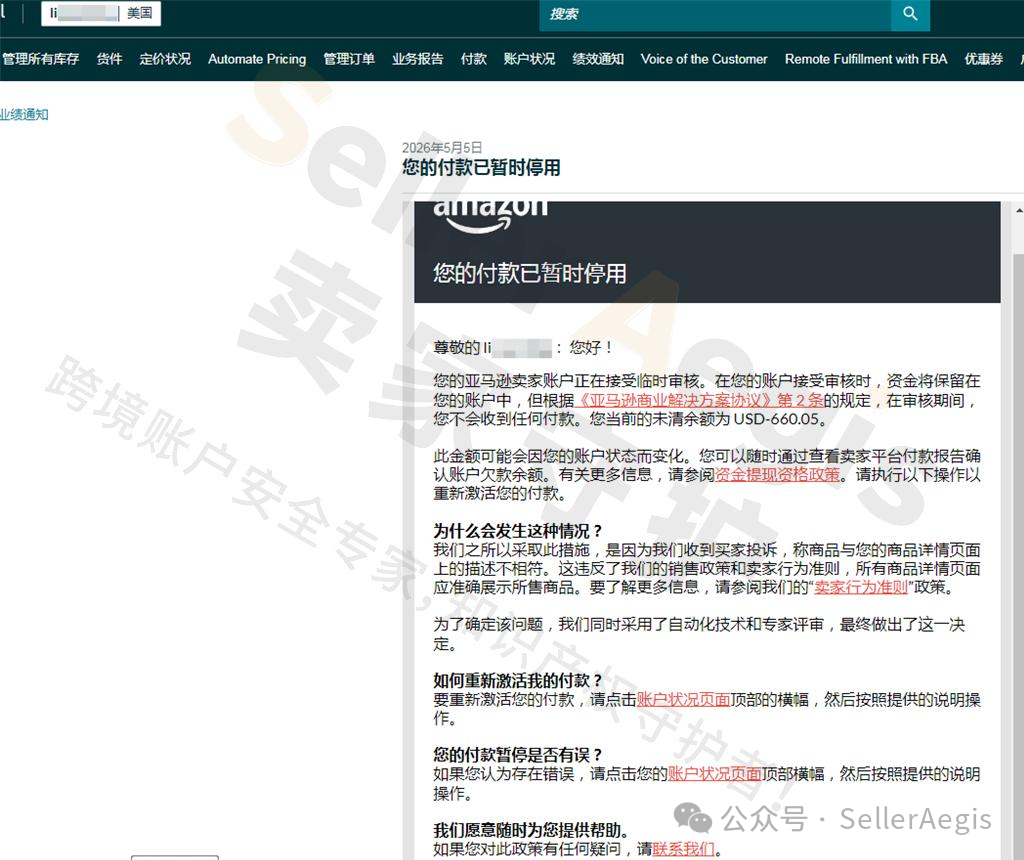Image resolution: width=1024 pixels, height=860 pixels.
Task: Select date text 2026年5月5日
Action: [442, 147]
